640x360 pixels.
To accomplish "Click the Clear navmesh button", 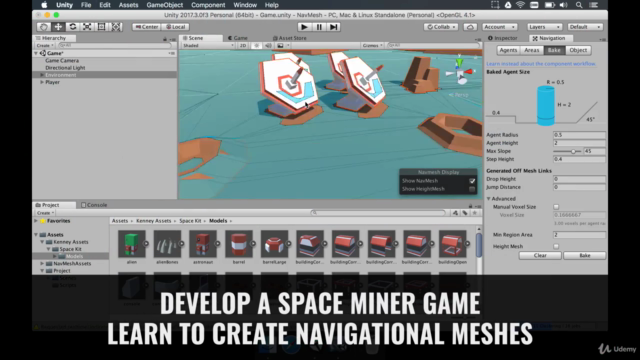I will 540,256.
